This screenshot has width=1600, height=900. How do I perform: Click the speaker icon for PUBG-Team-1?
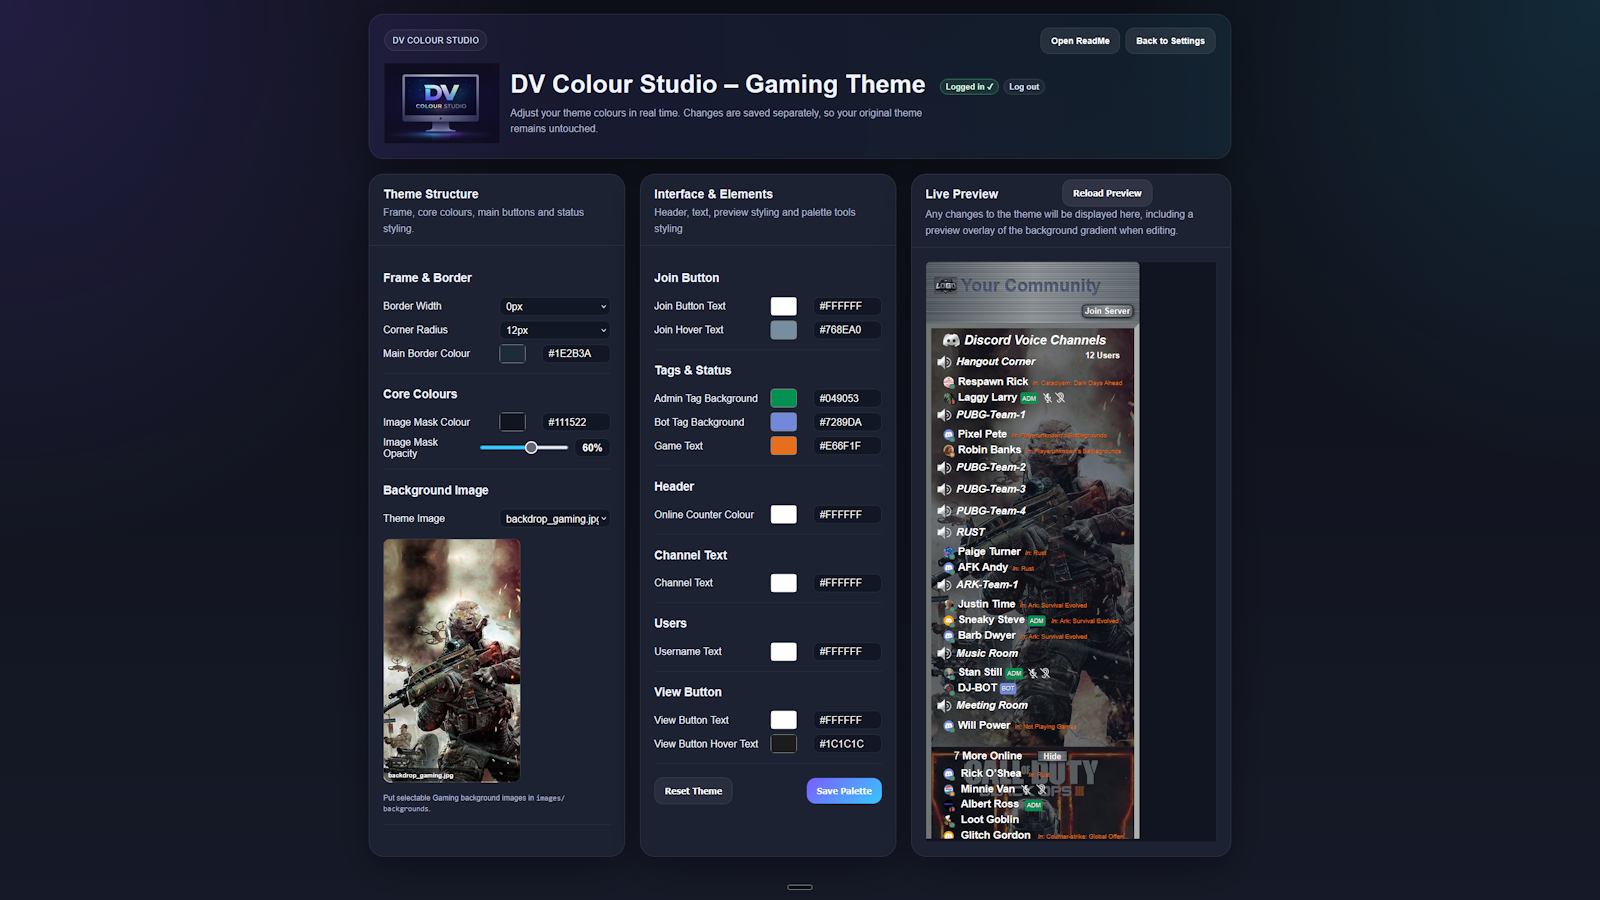pos(944,415)
